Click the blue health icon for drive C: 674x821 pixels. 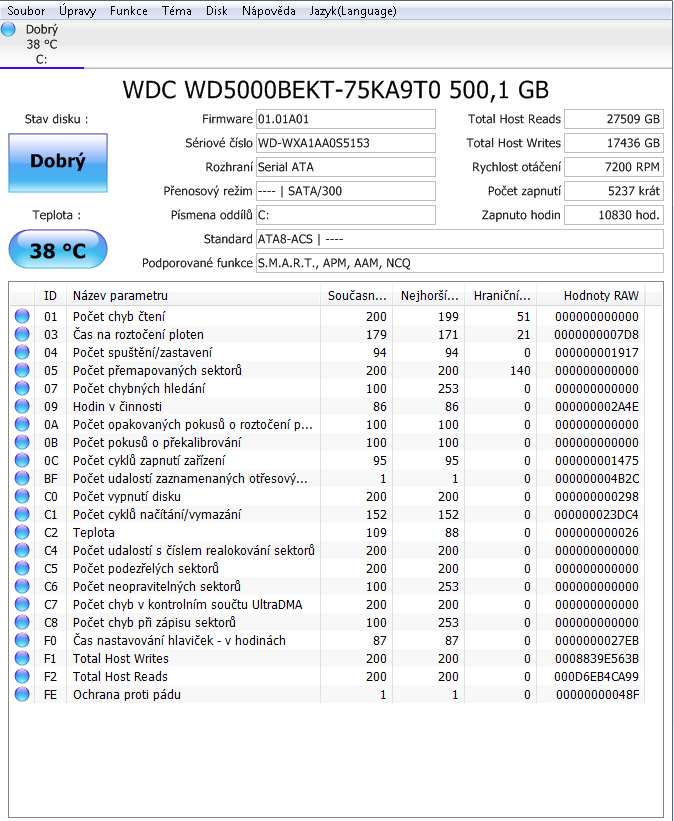pyautogui.click(x=8, y=29)
